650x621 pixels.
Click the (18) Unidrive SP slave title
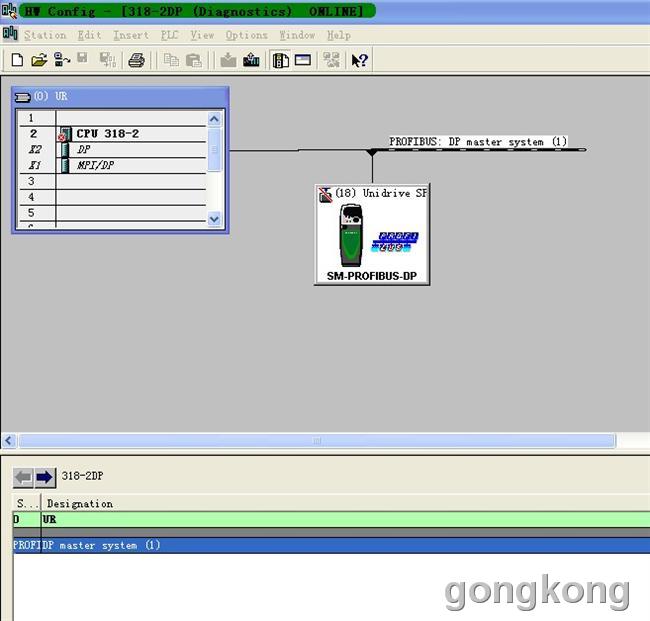381,193
